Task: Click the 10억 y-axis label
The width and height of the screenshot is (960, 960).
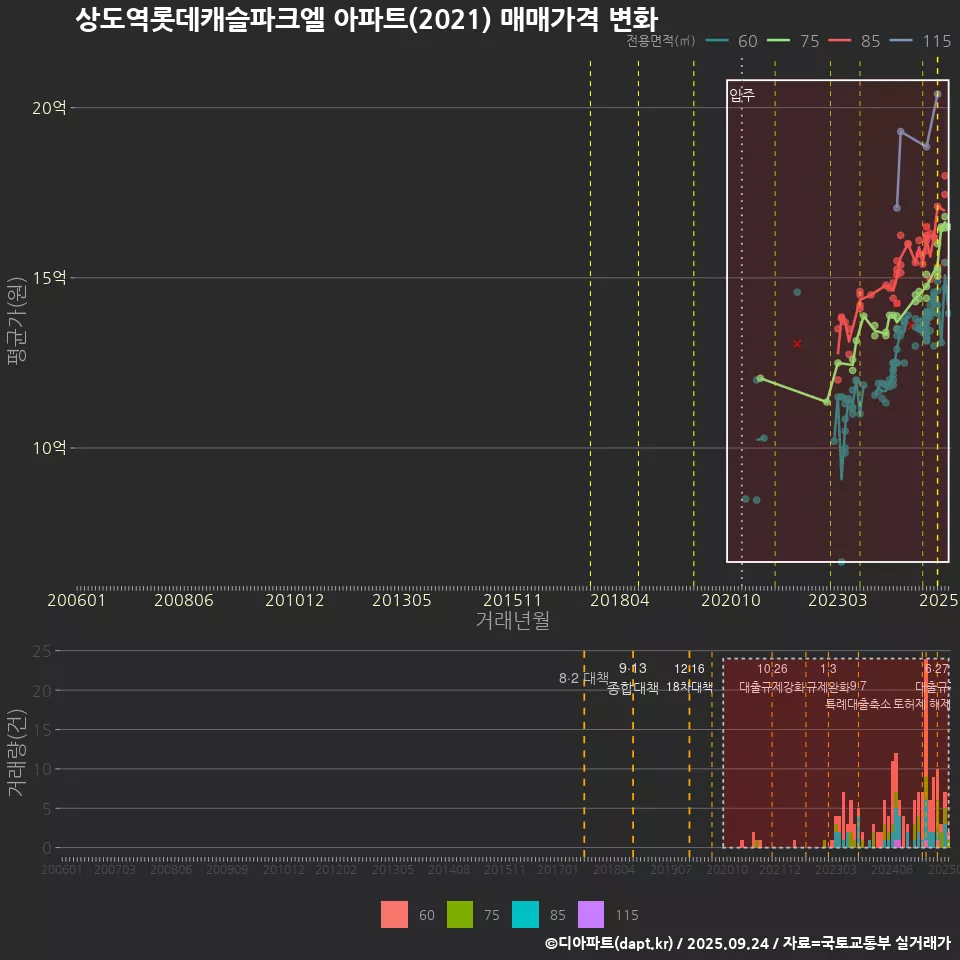Action: click(49, 448)
